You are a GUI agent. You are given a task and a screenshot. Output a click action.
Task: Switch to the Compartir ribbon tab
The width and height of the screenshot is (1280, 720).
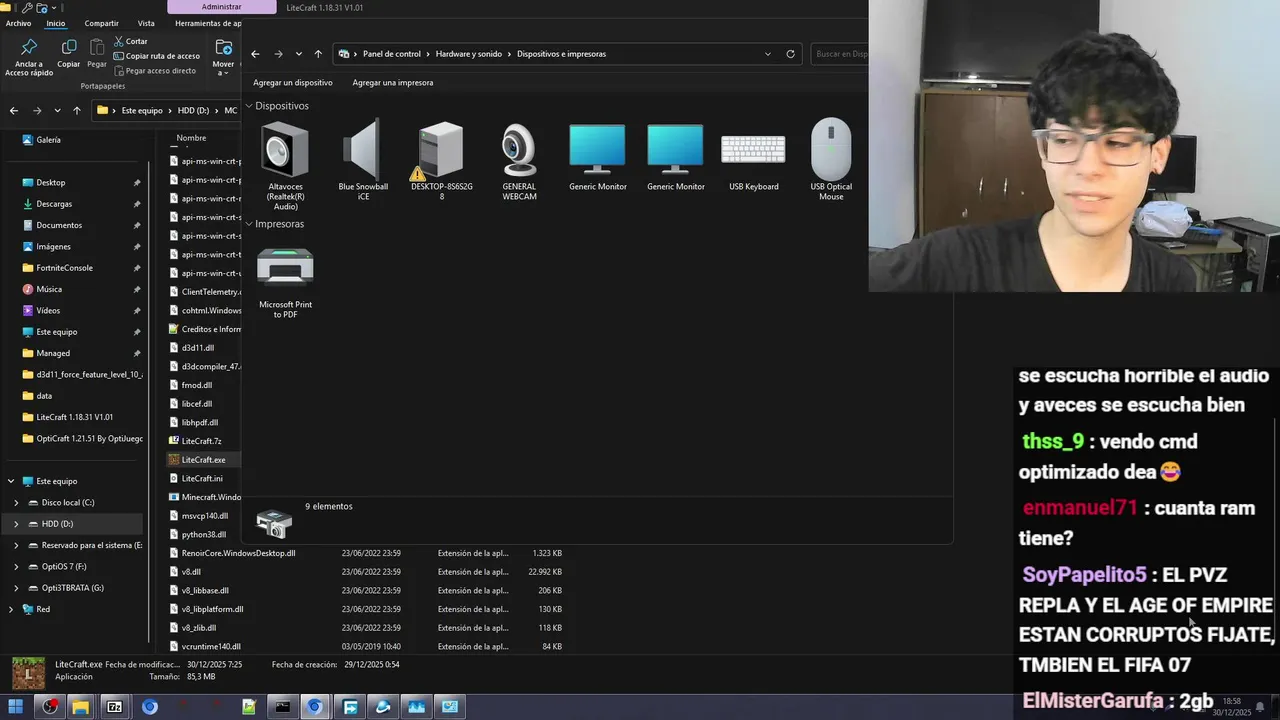pos(101,23)
